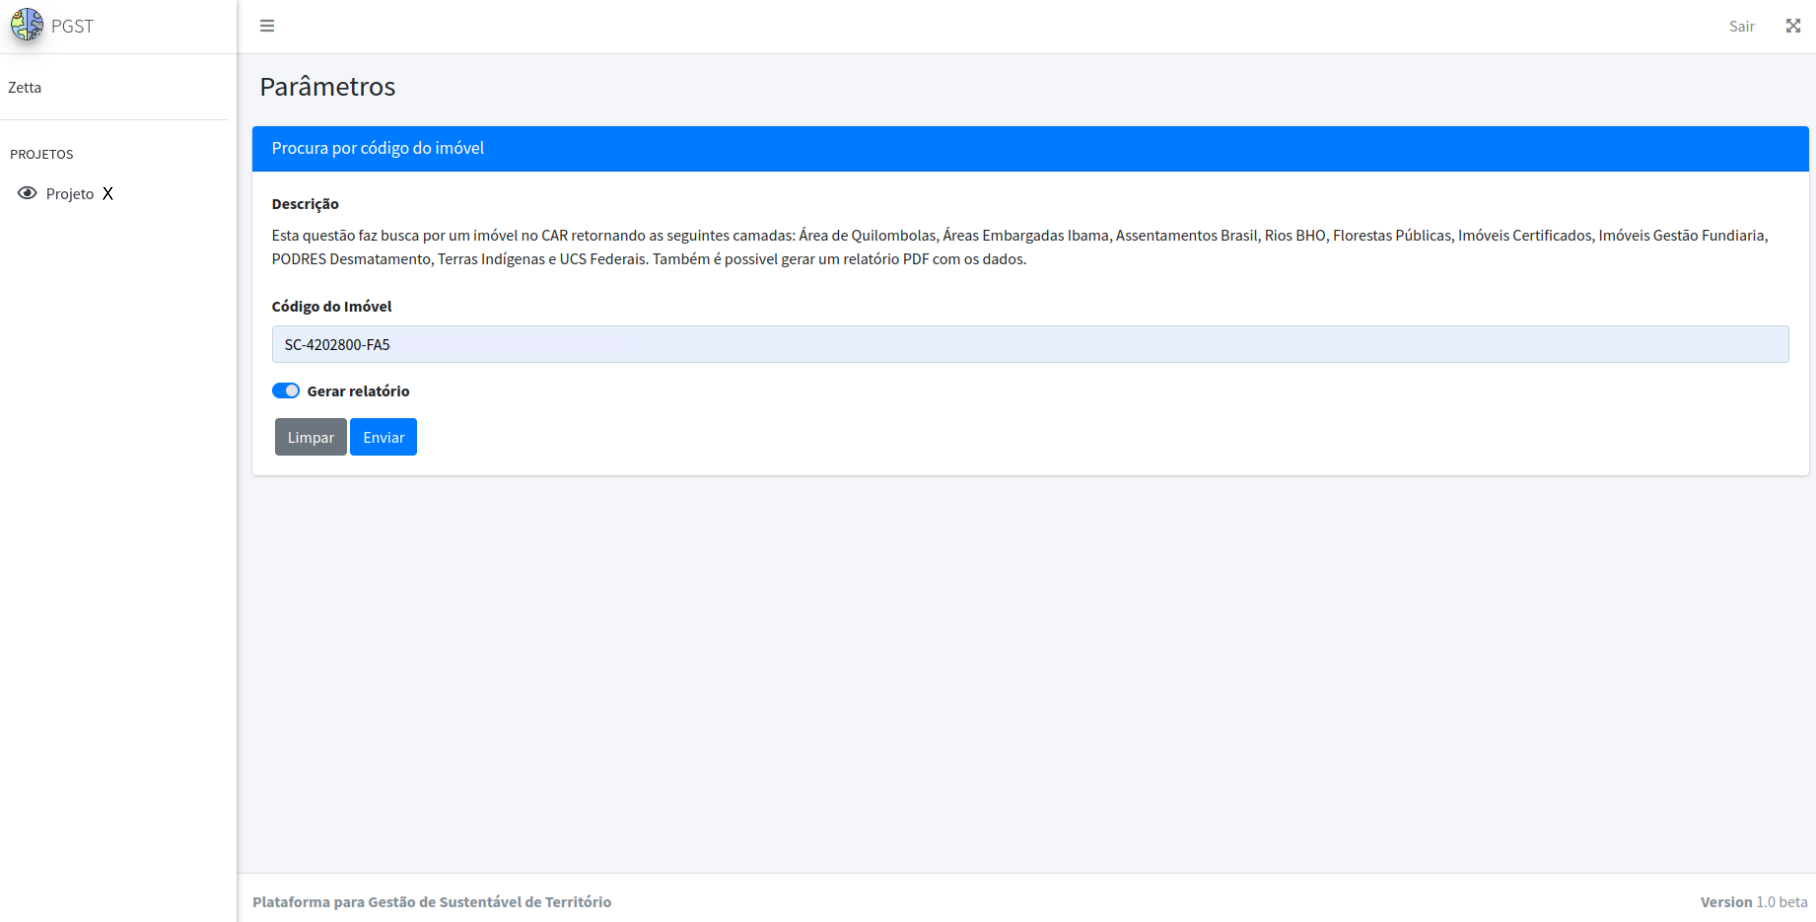Click the PGST brand name text
The width and height of the screenshot is (1816, 922).
tap(73, 26)
